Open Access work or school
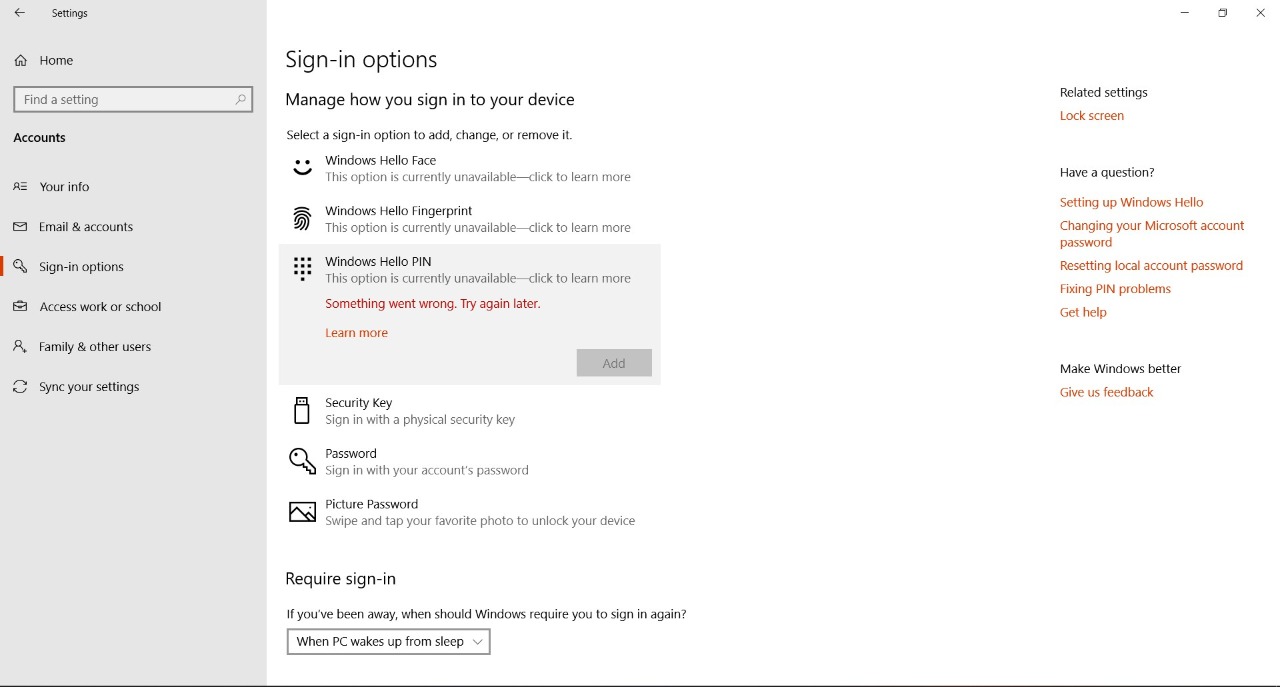Image resolution: width=1280 pixels, height=687 pixels. click(133, 307)
